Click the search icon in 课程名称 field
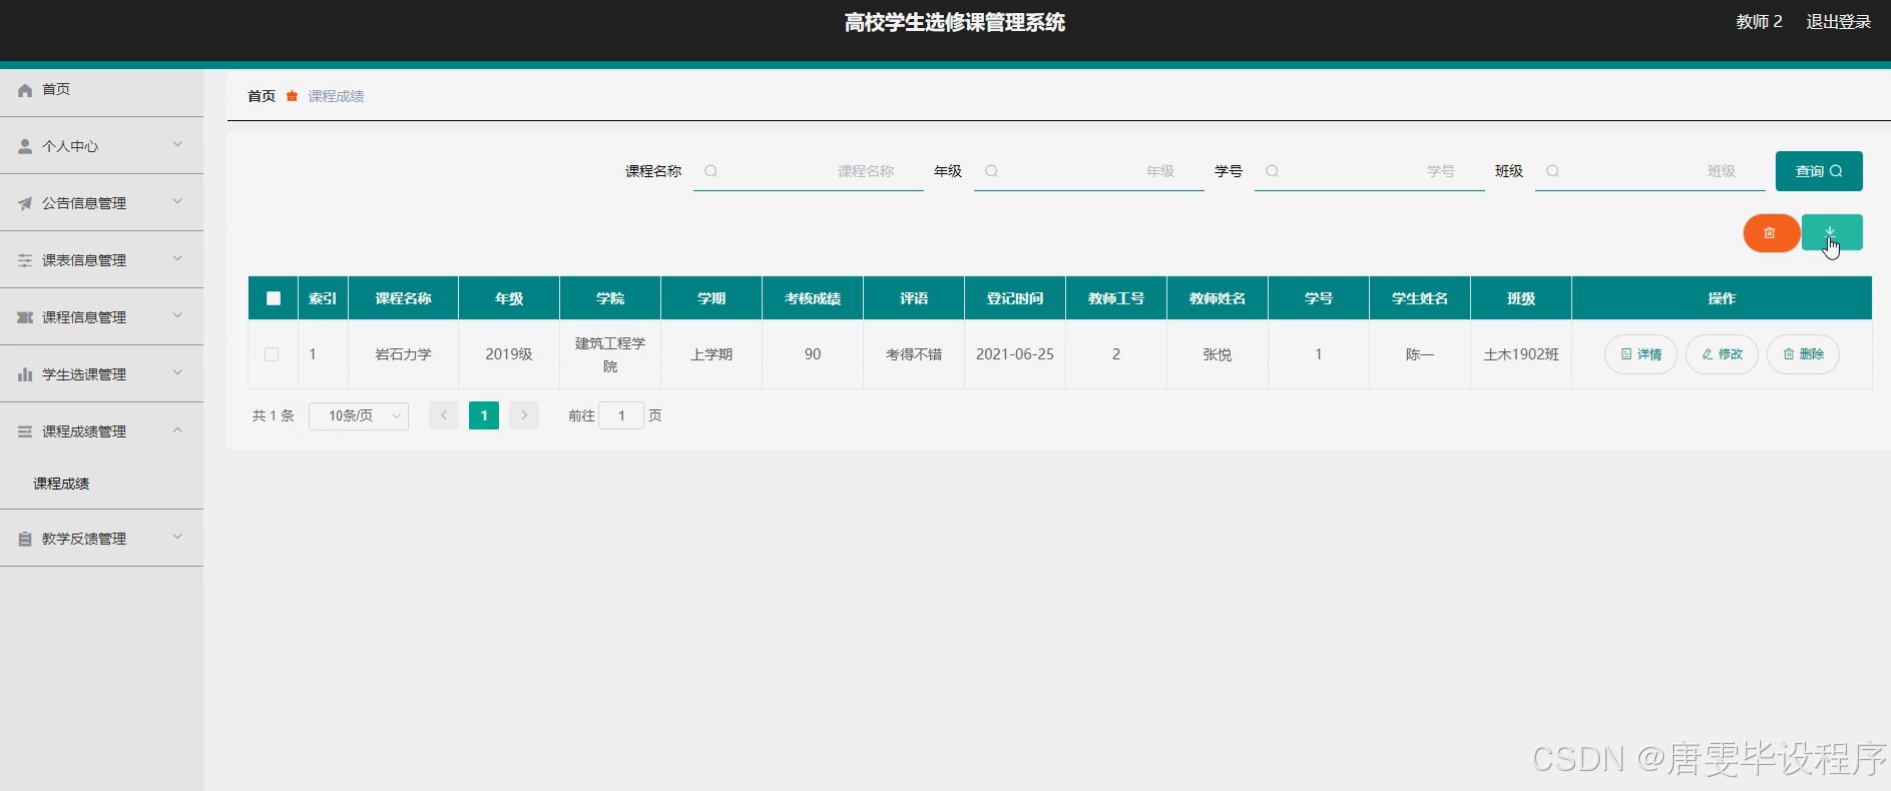1891x791 pixels. (x=711, y=171)
